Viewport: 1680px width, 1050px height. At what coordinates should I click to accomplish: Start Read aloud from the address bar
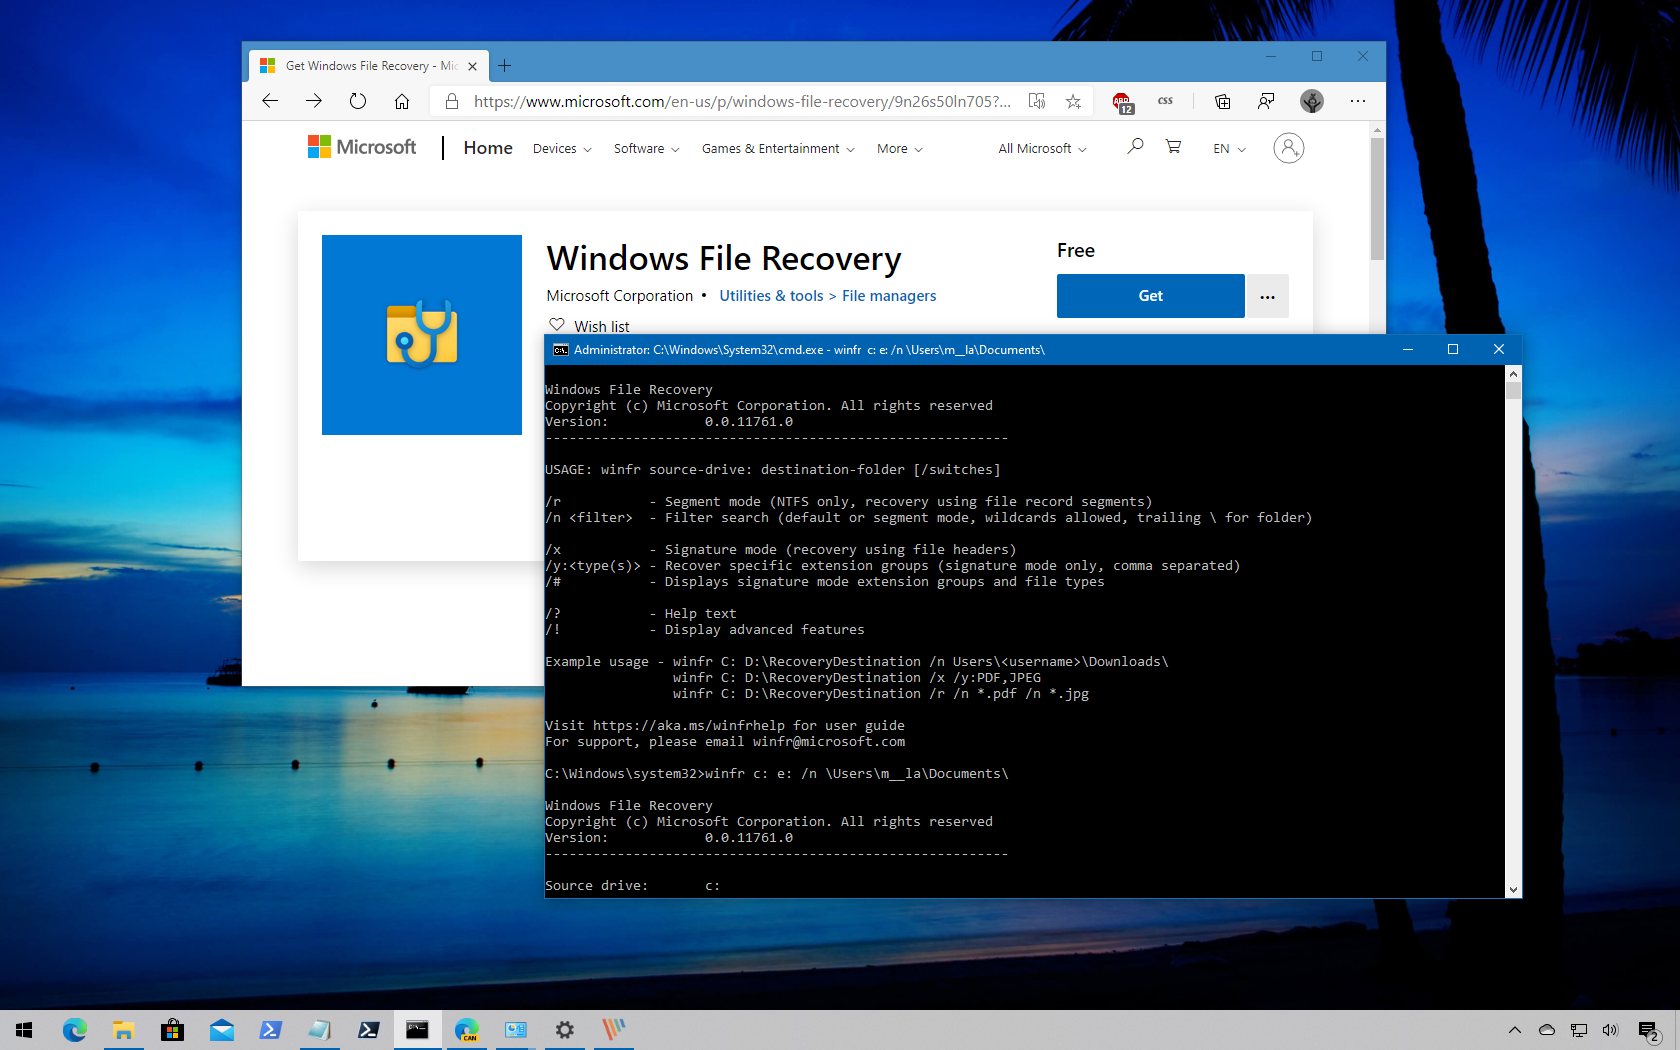coord(1037,101)
